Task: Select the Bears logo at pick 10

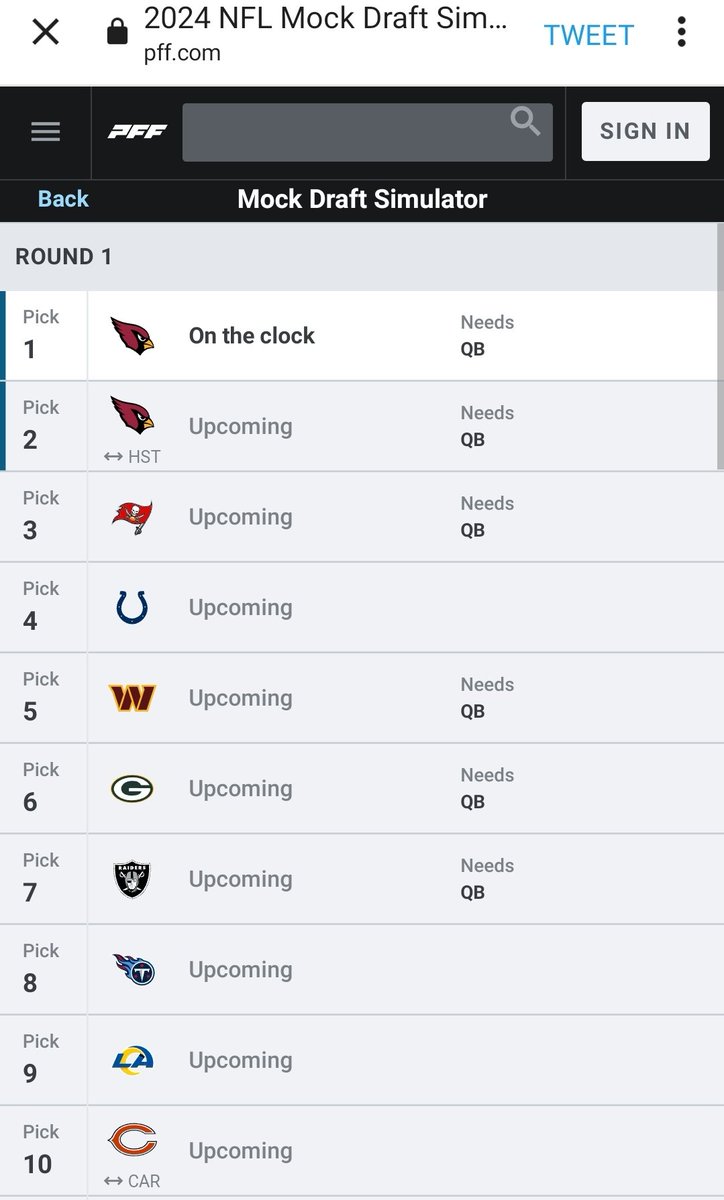Action: 133,1140
